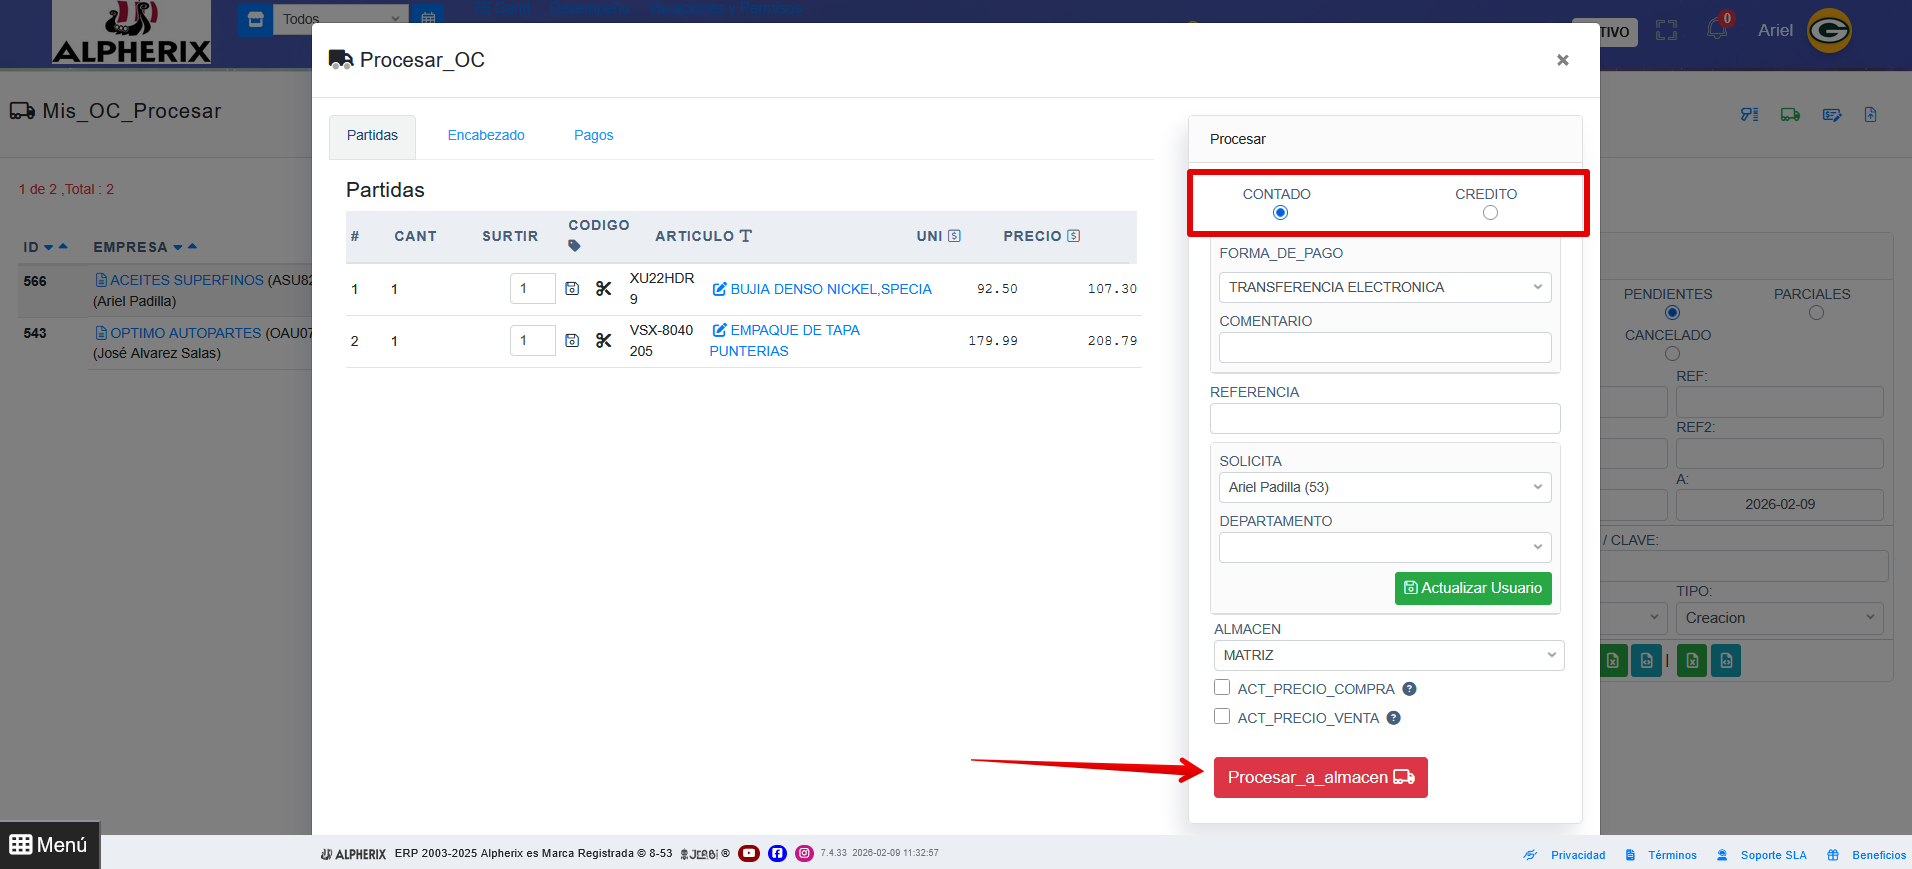1912x869 pixels.
Task: Open FORMA_DE_PAGO dropdown
Action: 1384,287
